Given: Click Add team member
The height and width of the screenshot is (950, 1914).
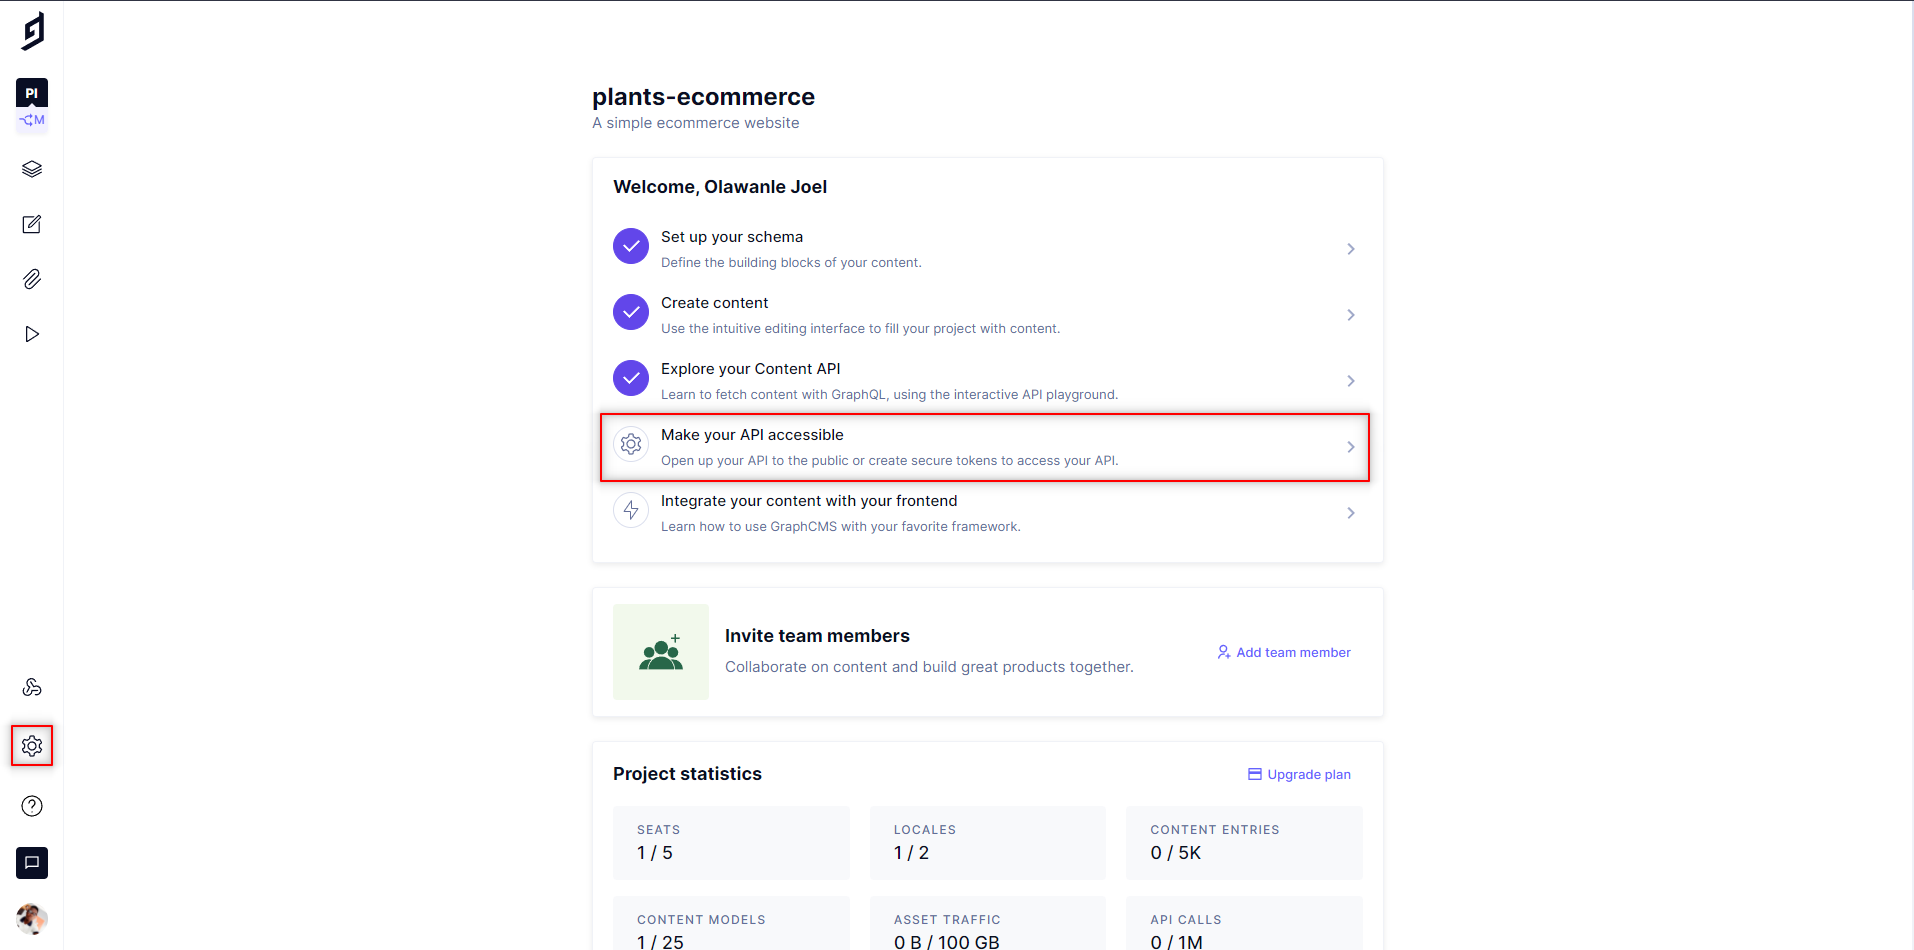Looking at the screenshot, I should point(1284,652).
